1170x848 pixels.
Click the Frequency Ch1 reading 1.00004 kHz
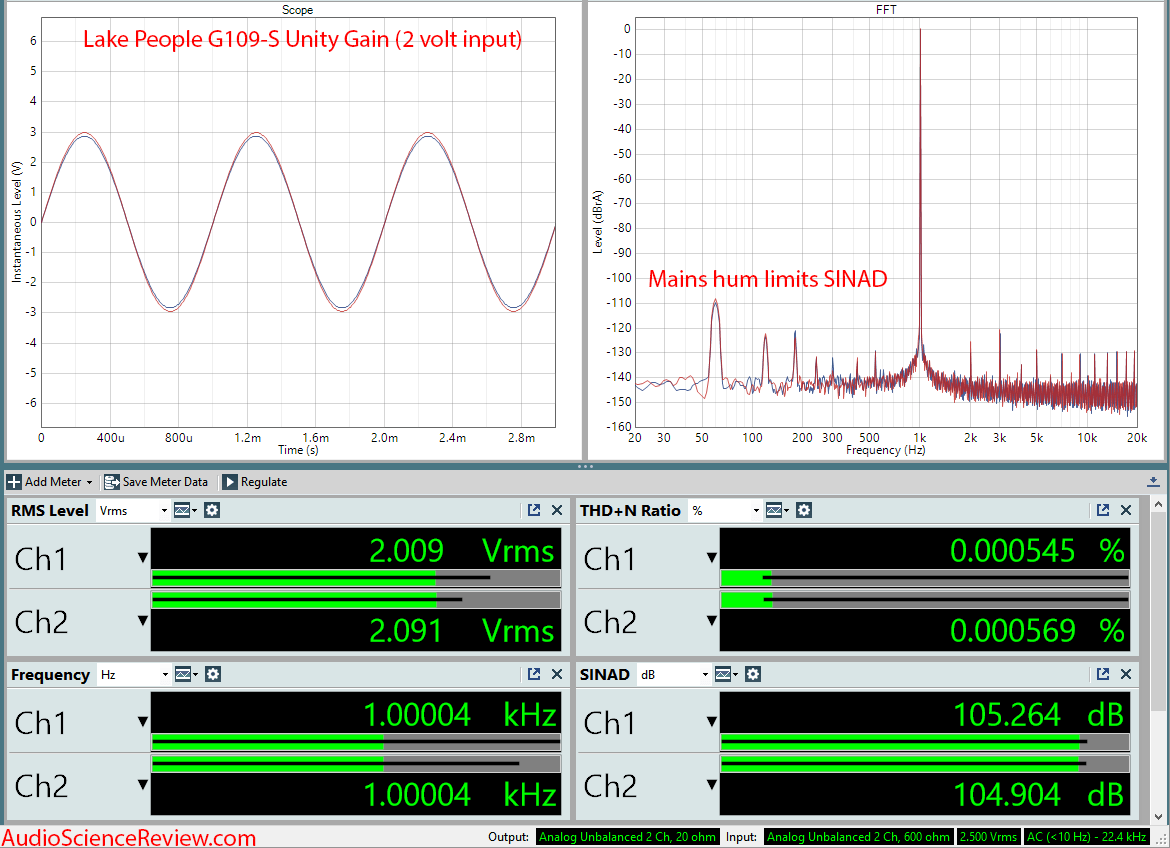460,715
